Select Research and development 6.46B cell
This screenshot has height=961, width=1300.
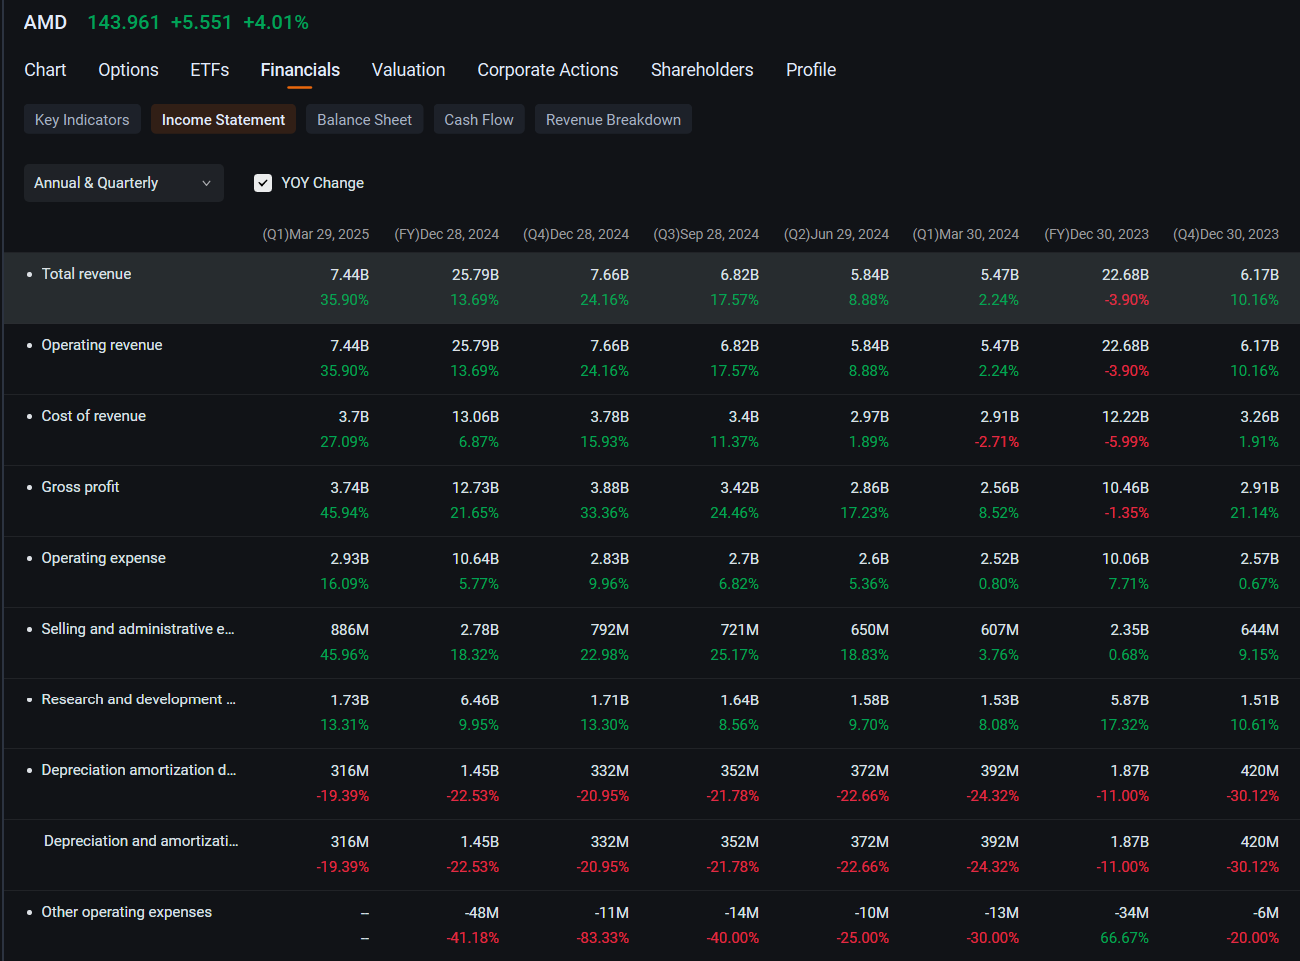tap(479, 700)
